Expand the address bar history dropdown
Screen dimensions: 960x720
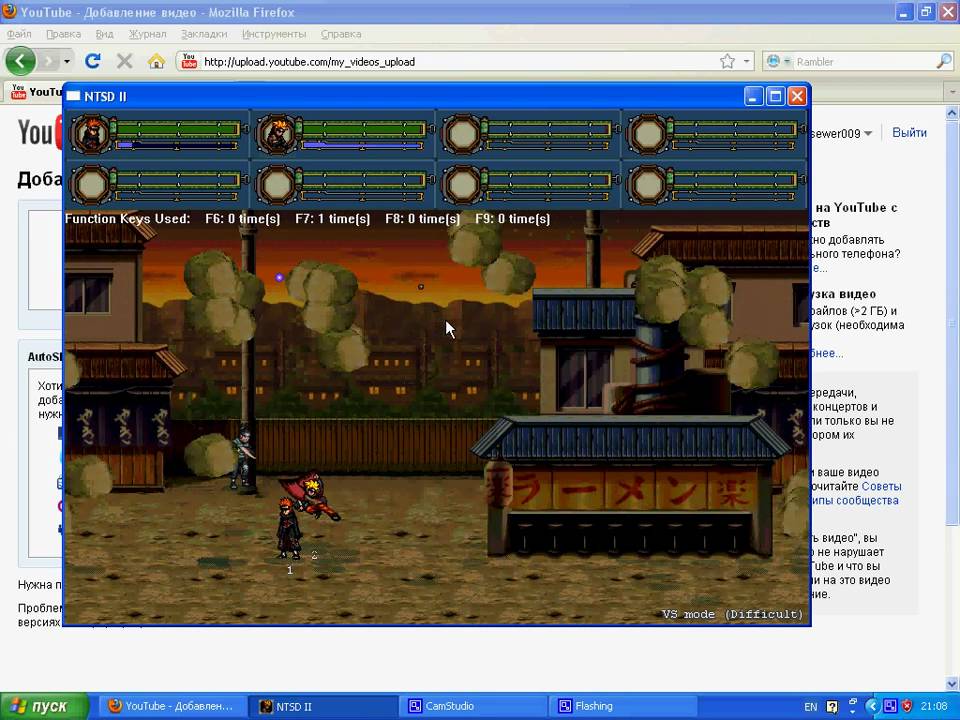point(746,61)
